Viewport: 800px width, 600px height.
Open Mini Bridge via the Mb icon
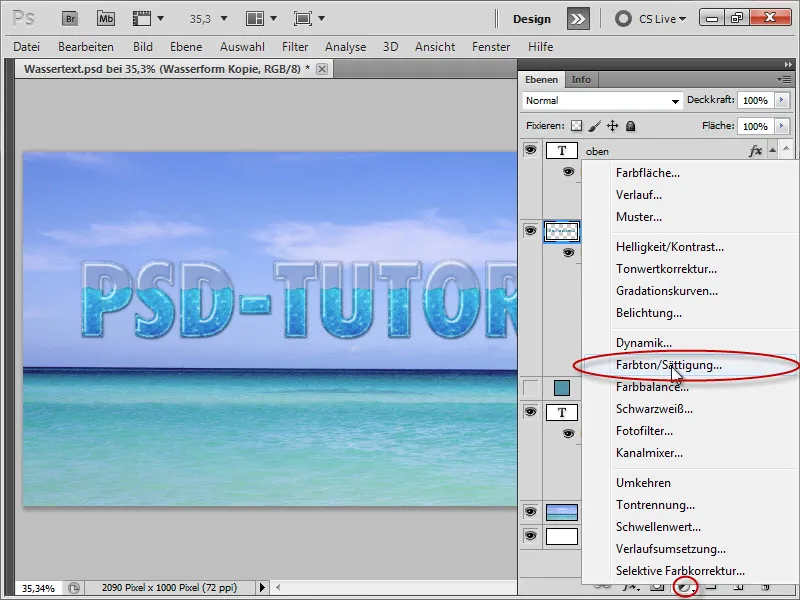coord(105,18)
